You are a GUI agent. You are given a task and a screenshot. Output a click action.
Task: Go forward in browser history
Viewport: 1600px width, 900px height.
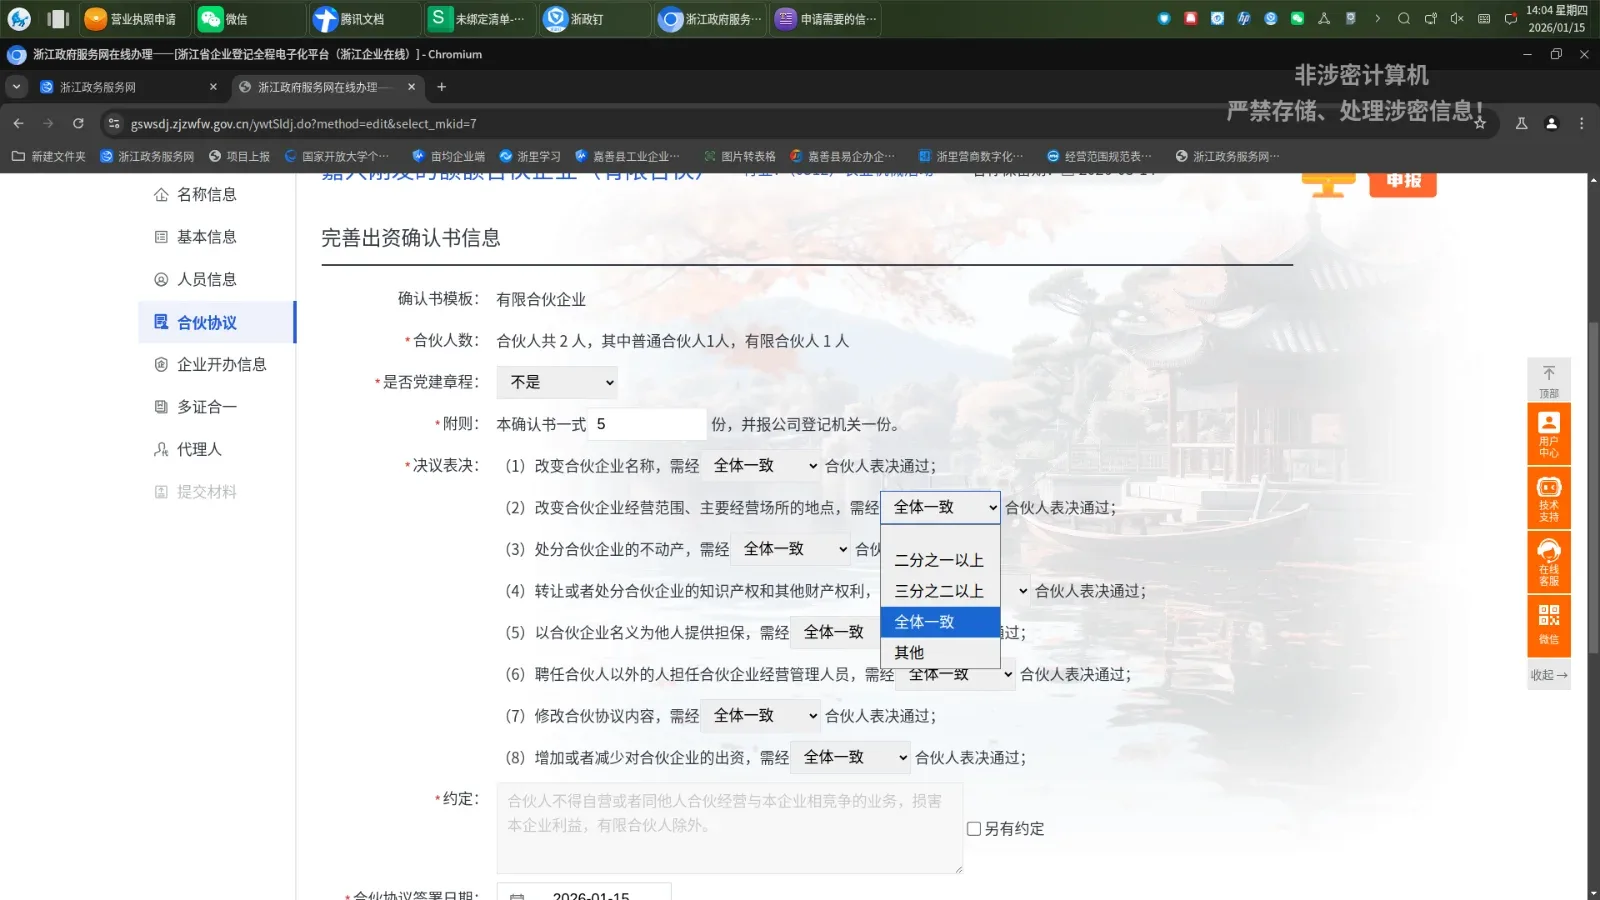coord(48,123)
